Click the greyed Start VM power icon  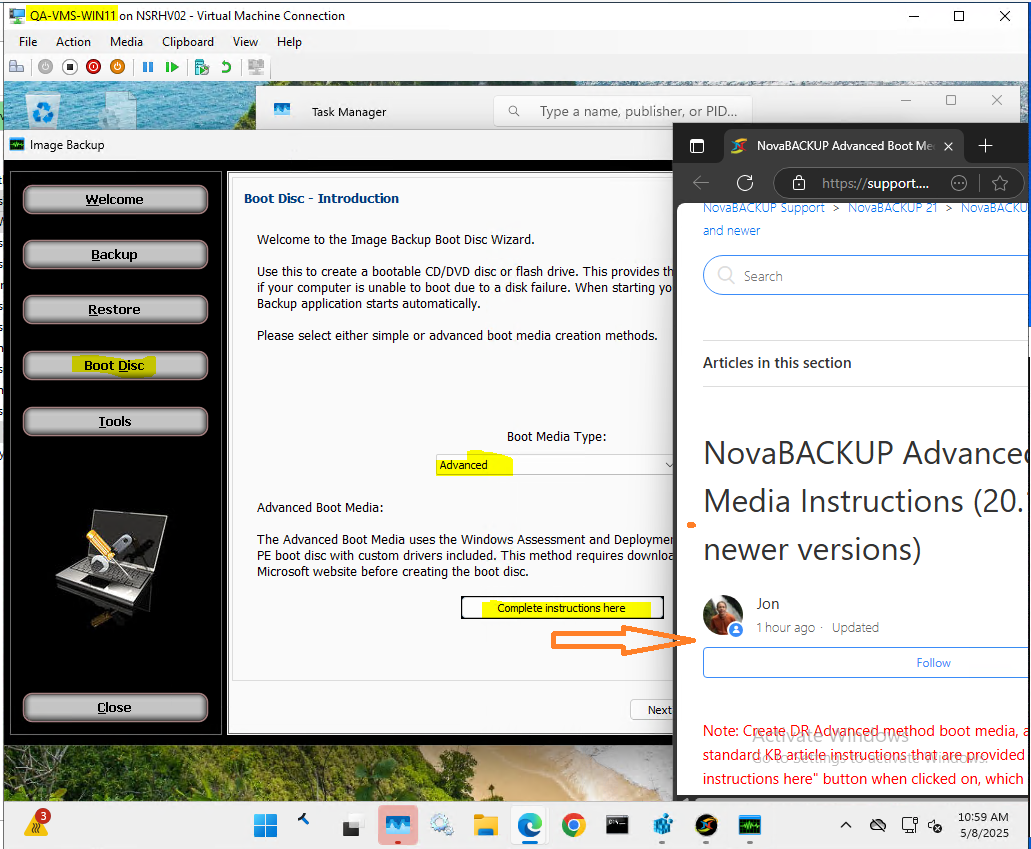tap(45, 66)
